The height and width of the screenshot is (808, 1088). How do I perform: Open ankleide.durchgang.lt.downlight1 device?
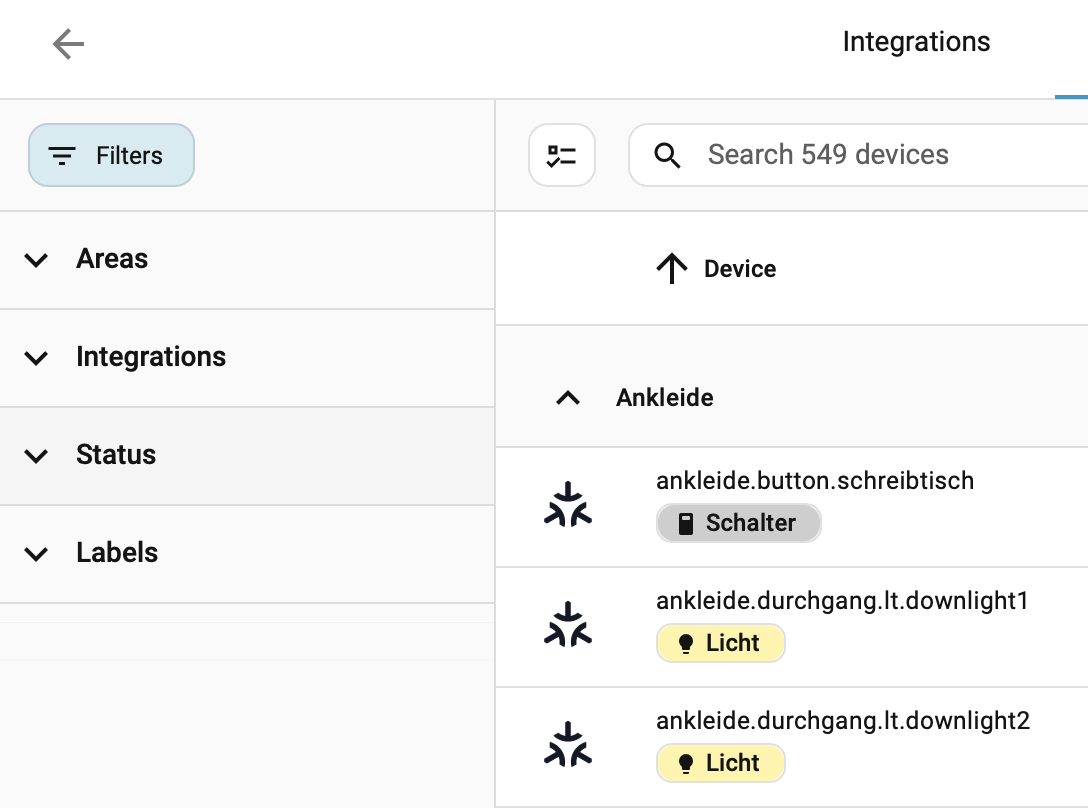tap(842, 601)
